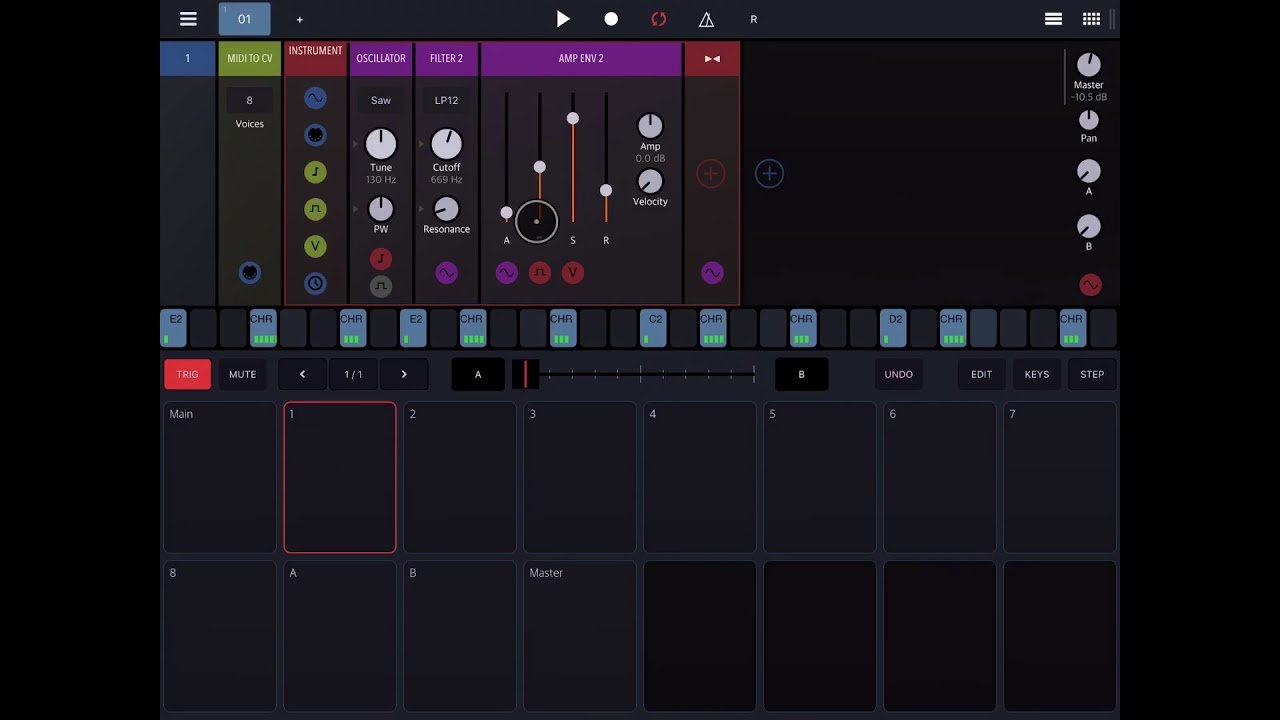Viewport: 1280px width, 720px height.
Task: Click the Sustain slider handle
Action: click(x=572, y=118)
